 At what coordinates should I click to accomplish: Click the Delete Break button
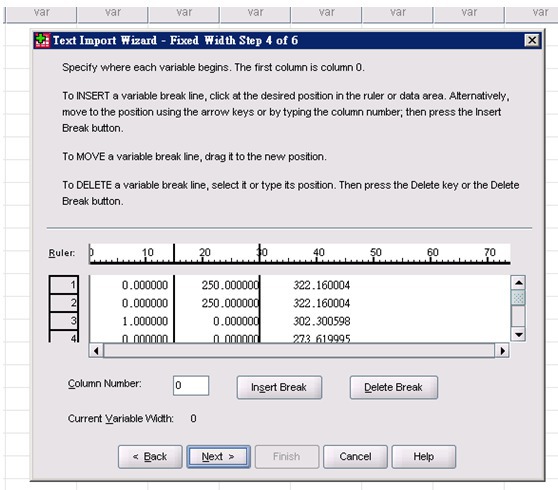click(394, 387)
